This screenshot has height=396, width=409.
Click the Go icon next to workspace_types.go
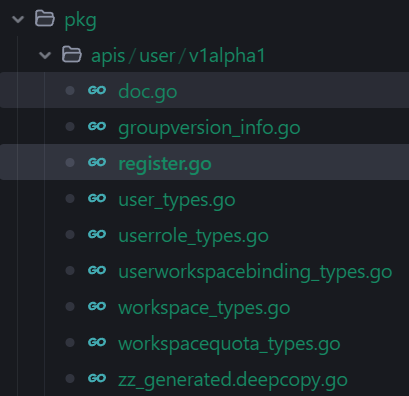(97, 306)
